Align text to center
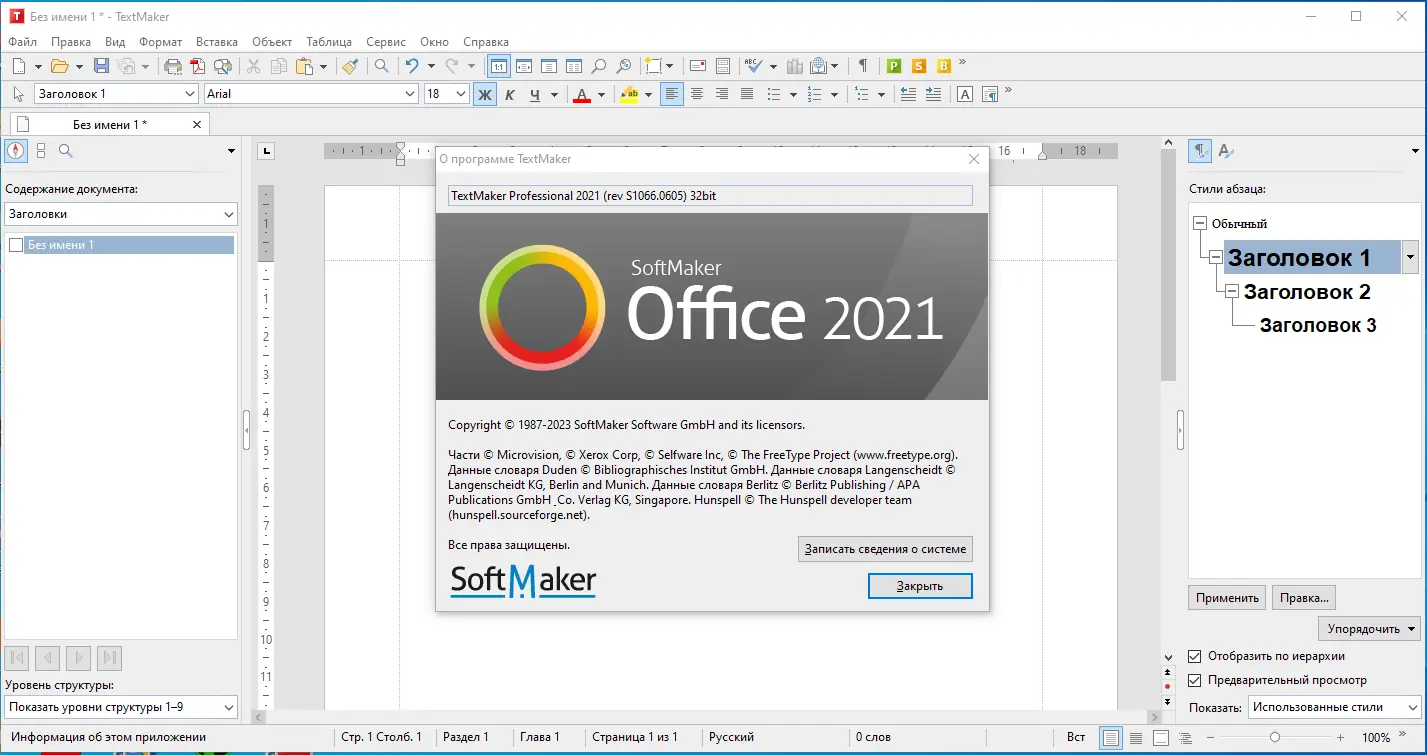 [x=697, y=94]
